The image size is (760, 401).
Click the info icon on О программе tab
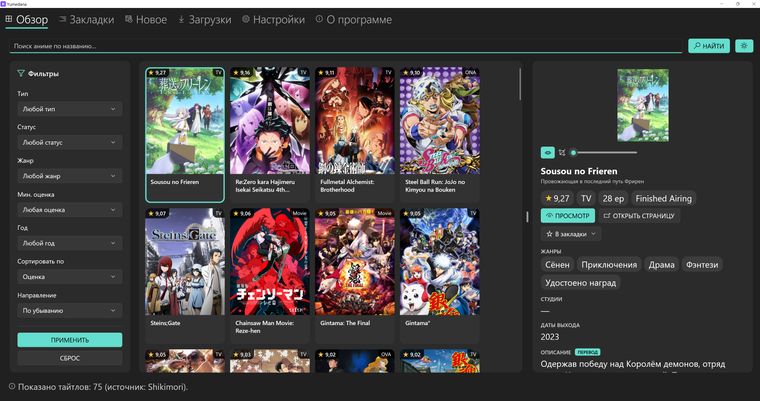[x=319, y=19]
